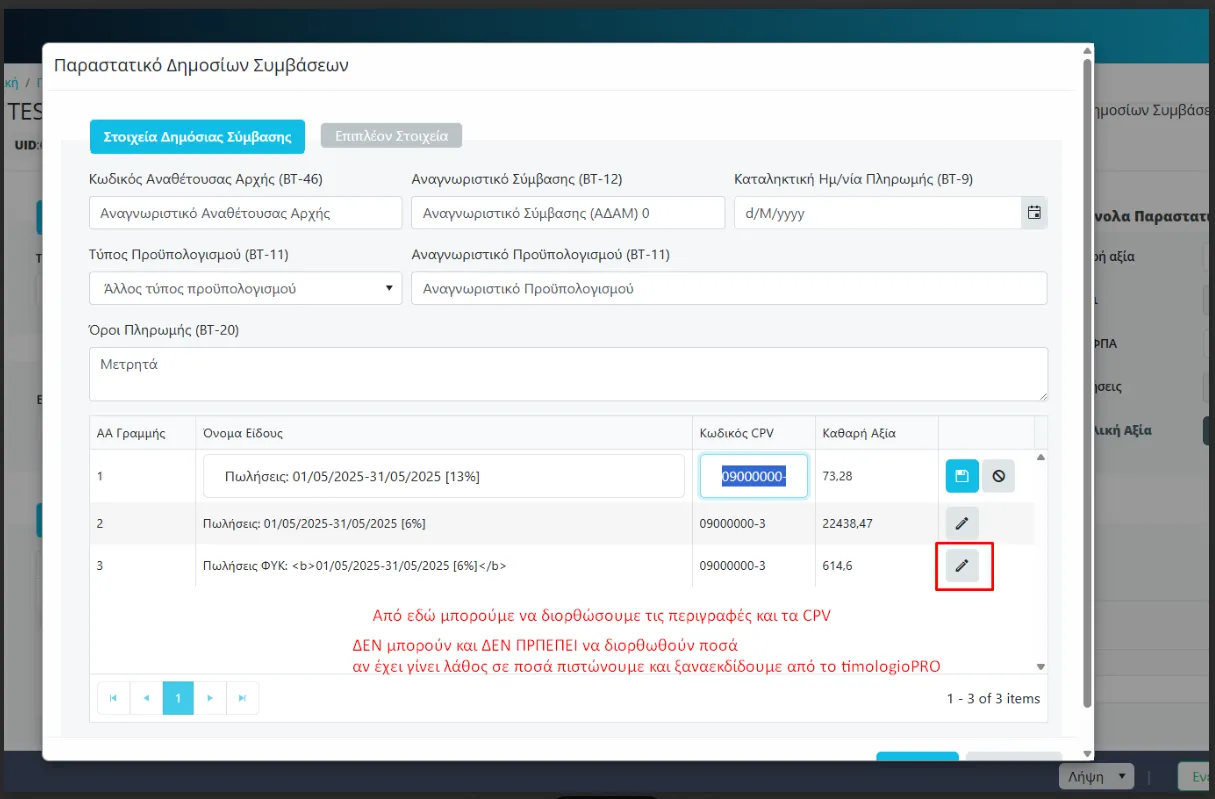1215x799 pixels.
Task: Click the Όροι Πληρωμής text area
Action: click(x=568, y=374)
